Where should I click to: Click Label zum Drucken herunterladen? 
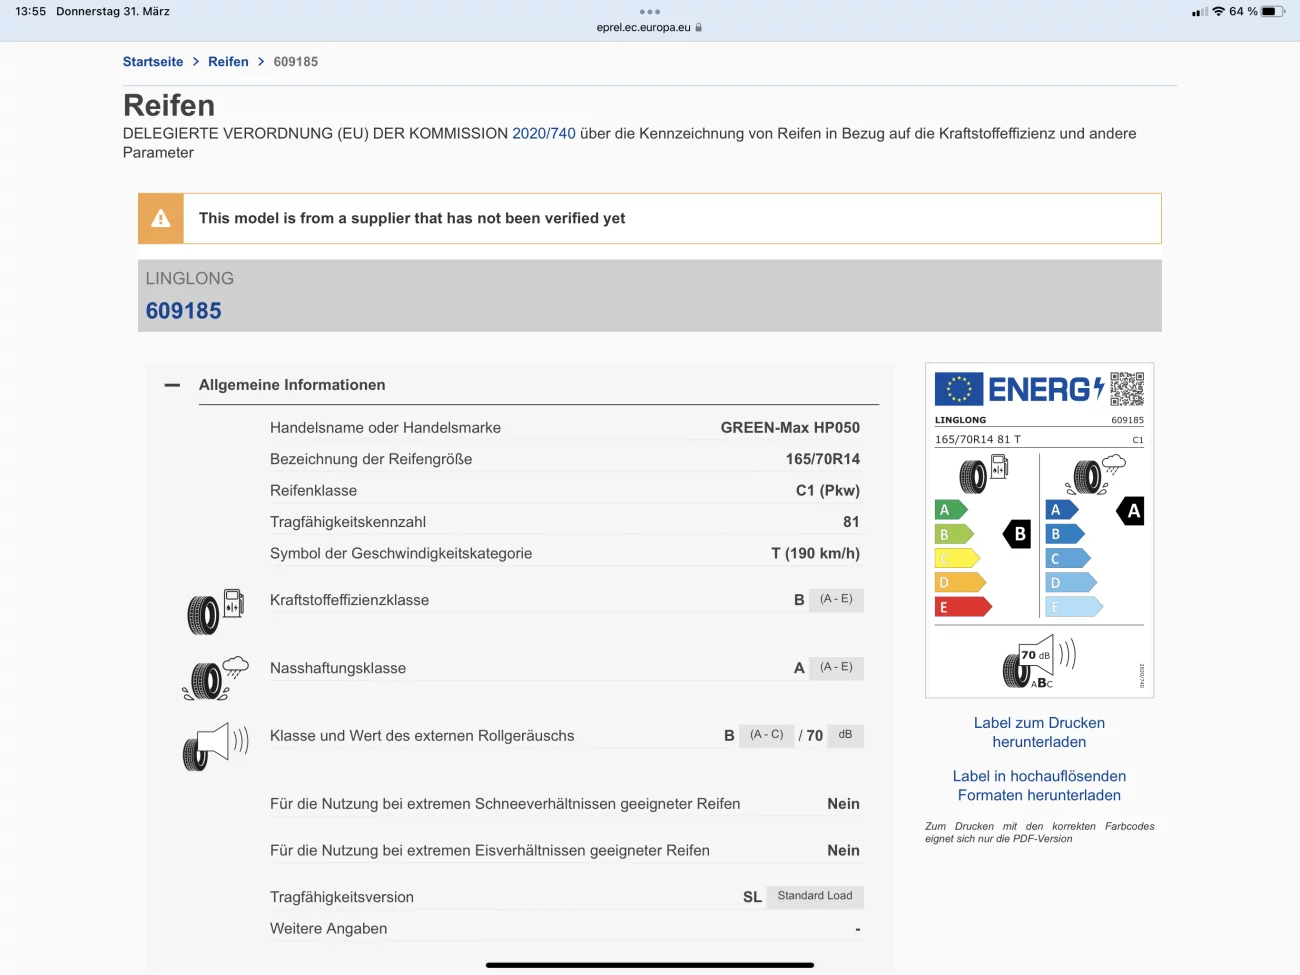coord(1039,732)
